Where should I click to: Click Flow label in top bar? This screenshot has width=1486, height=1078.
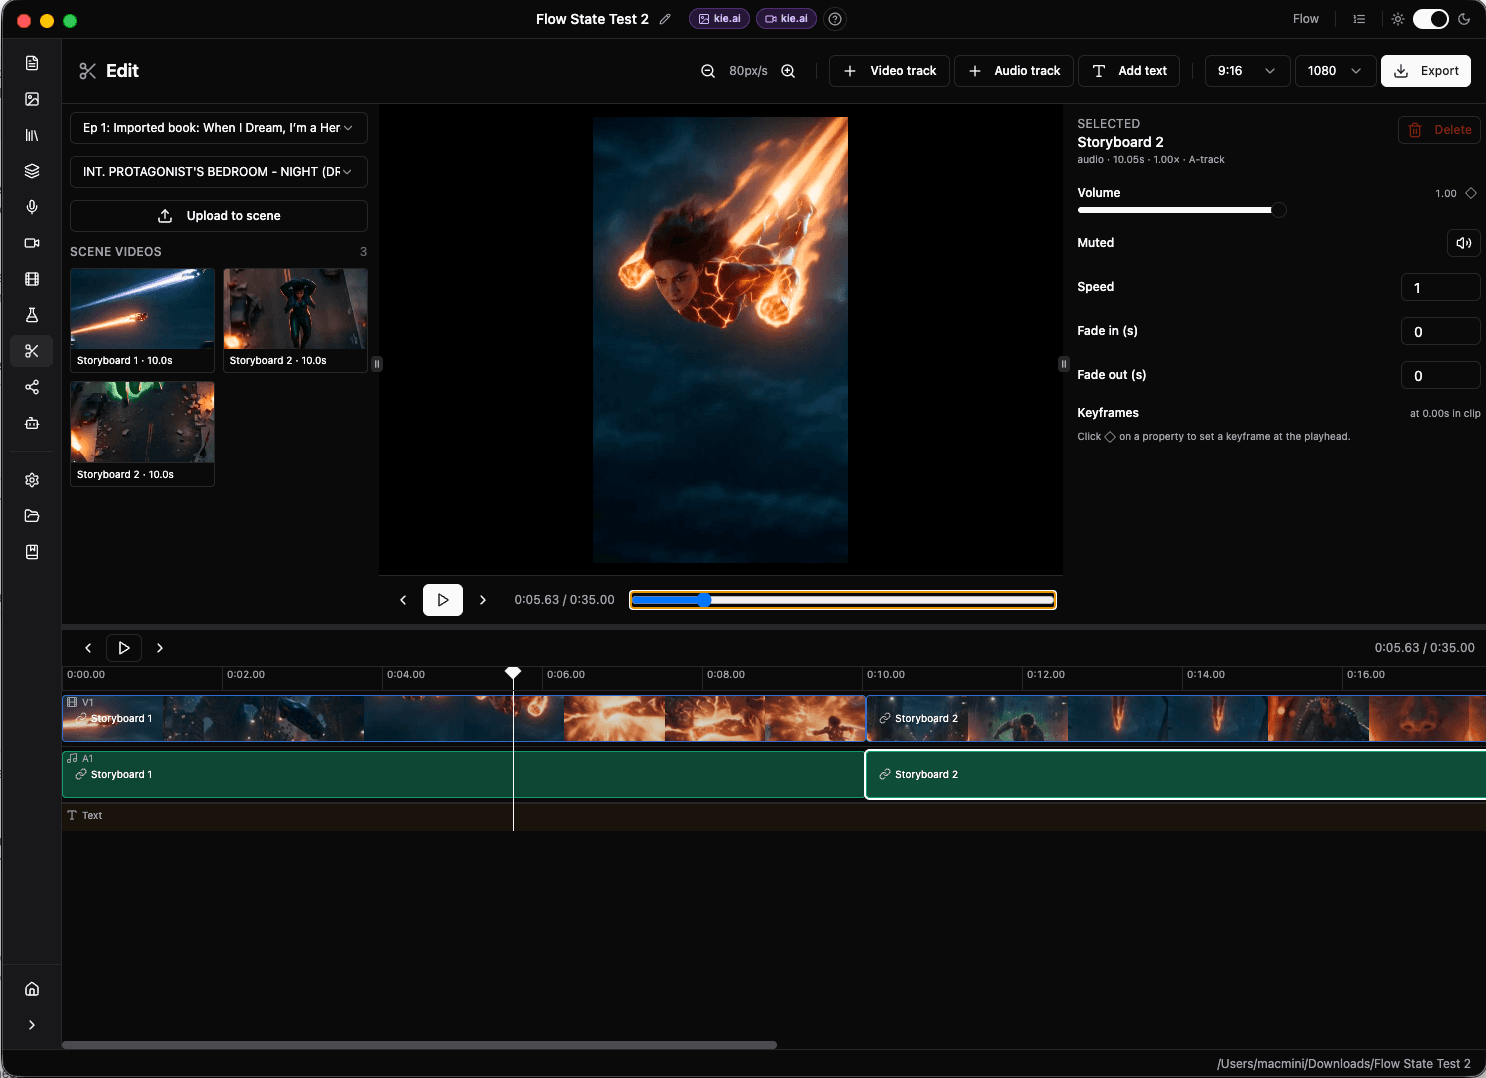point(1306,19)
